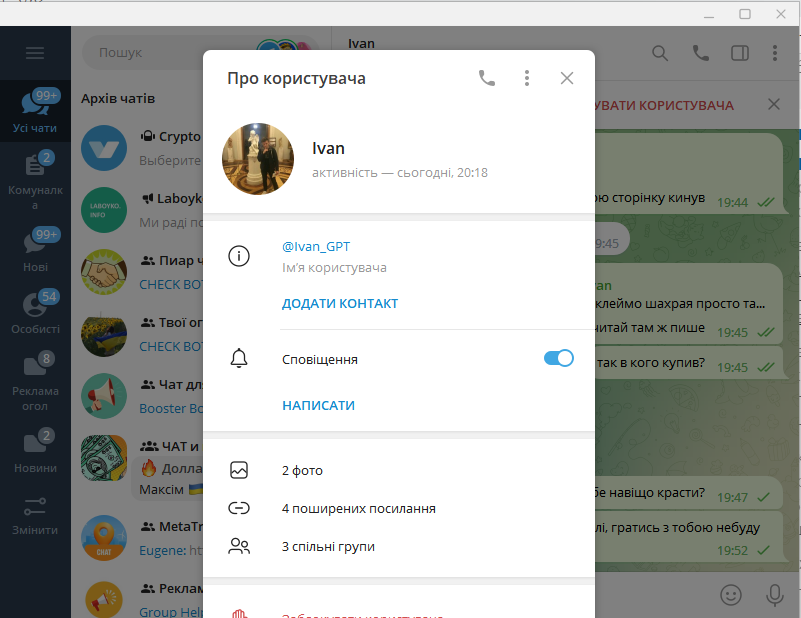Close the Про користувача dialog
Screen dimensions: 801x618
pyautogui.click(x=567, y=78)
